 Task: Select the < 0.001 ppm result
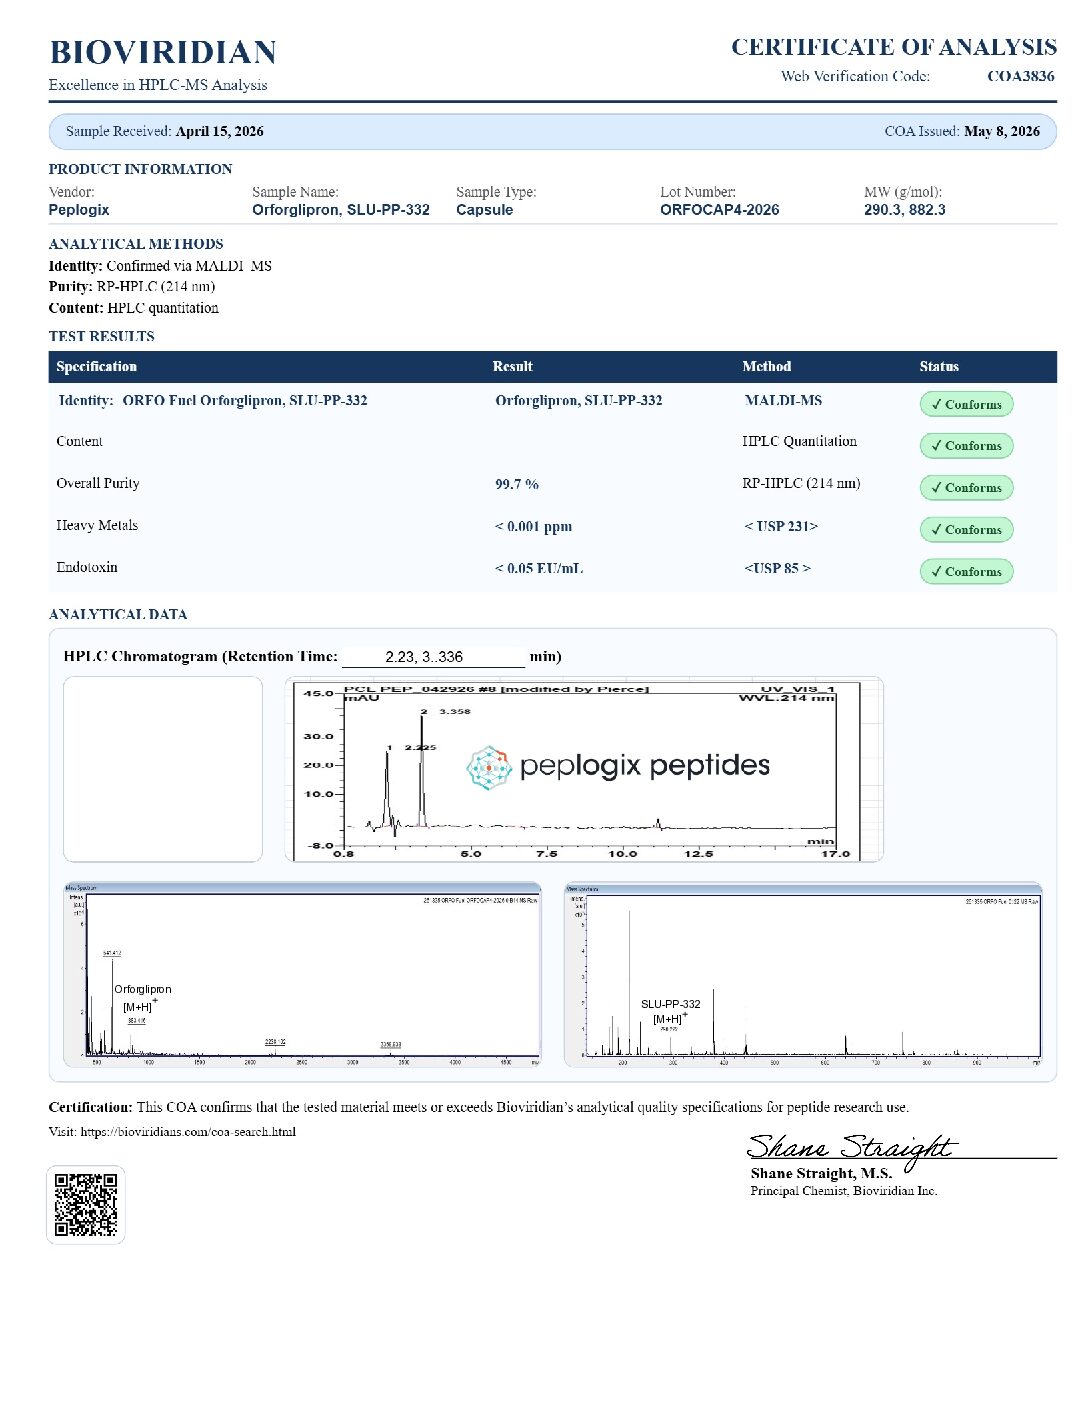pyautogui.click(x=534, y=526)
